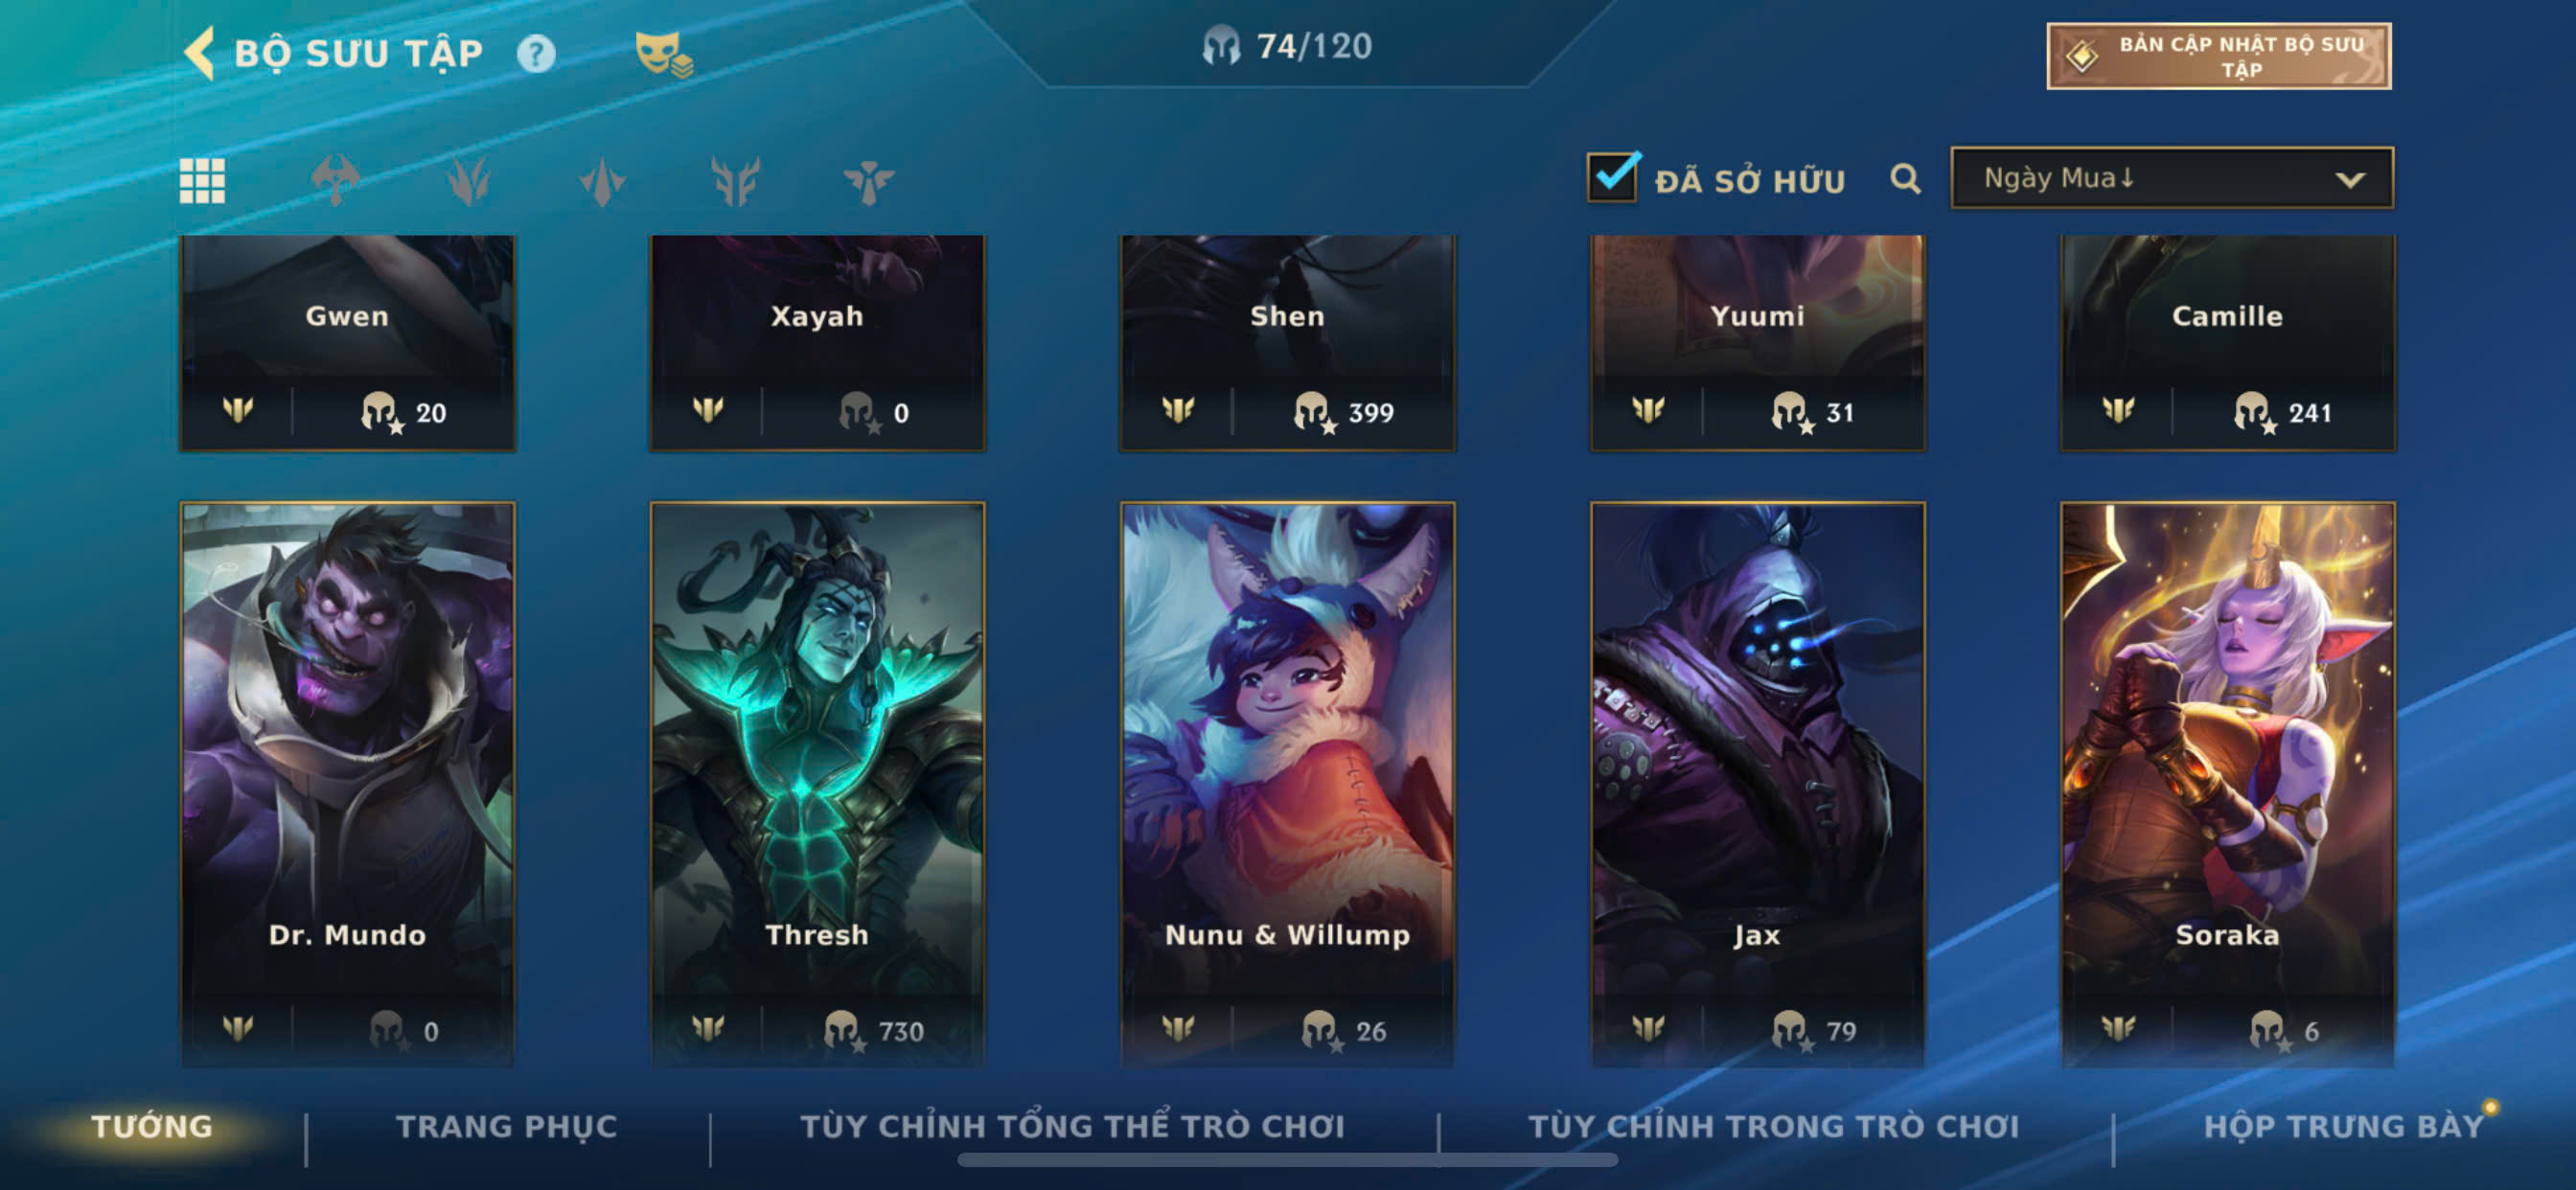The height and width of the screenshot is (1190, 2576).
Task: Filter champions by the fifth role icon
Action: click(x=868, y=181)
